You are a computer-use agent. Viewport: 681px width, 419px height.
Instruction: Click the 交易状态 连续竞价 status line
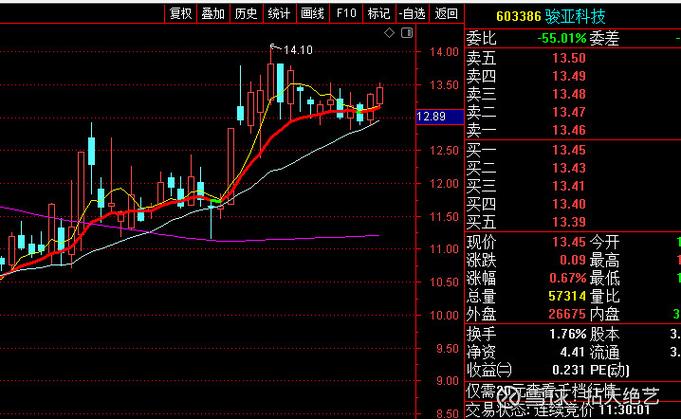(x=558, y=410)
